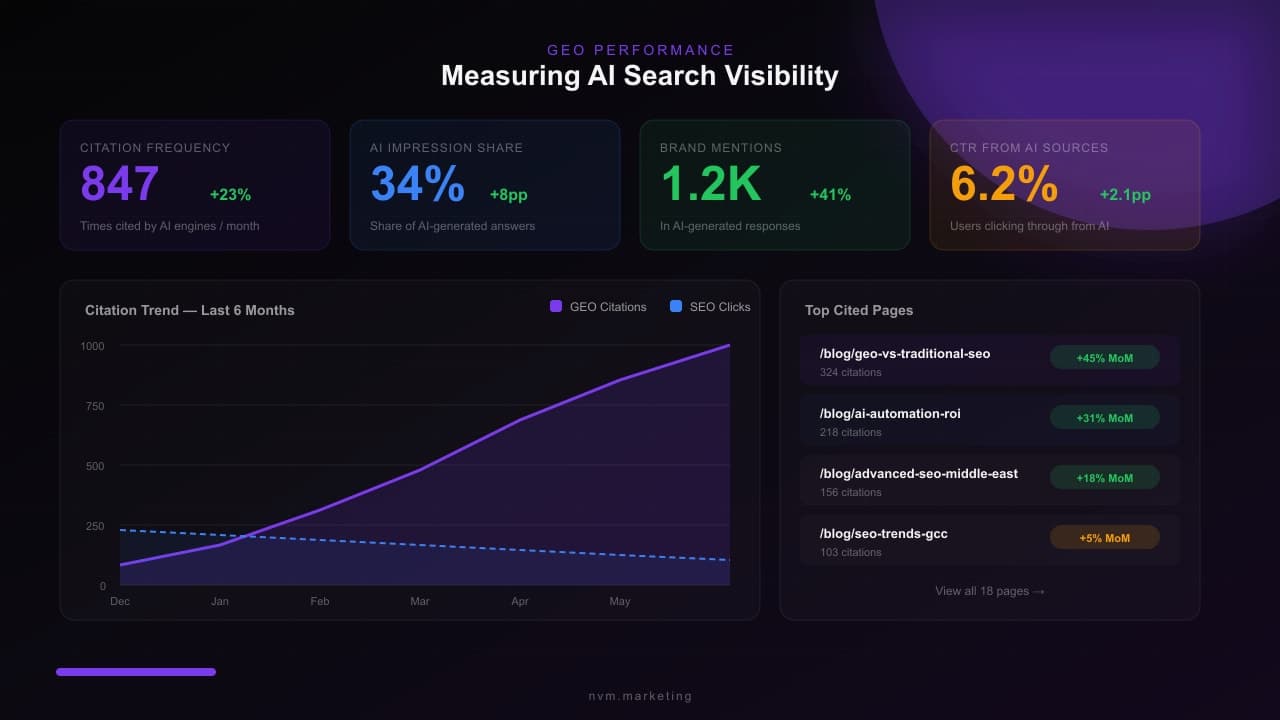Click the Feb label on the chart axis
This screenshot has width=1280, height=720.
pos(320,601)
